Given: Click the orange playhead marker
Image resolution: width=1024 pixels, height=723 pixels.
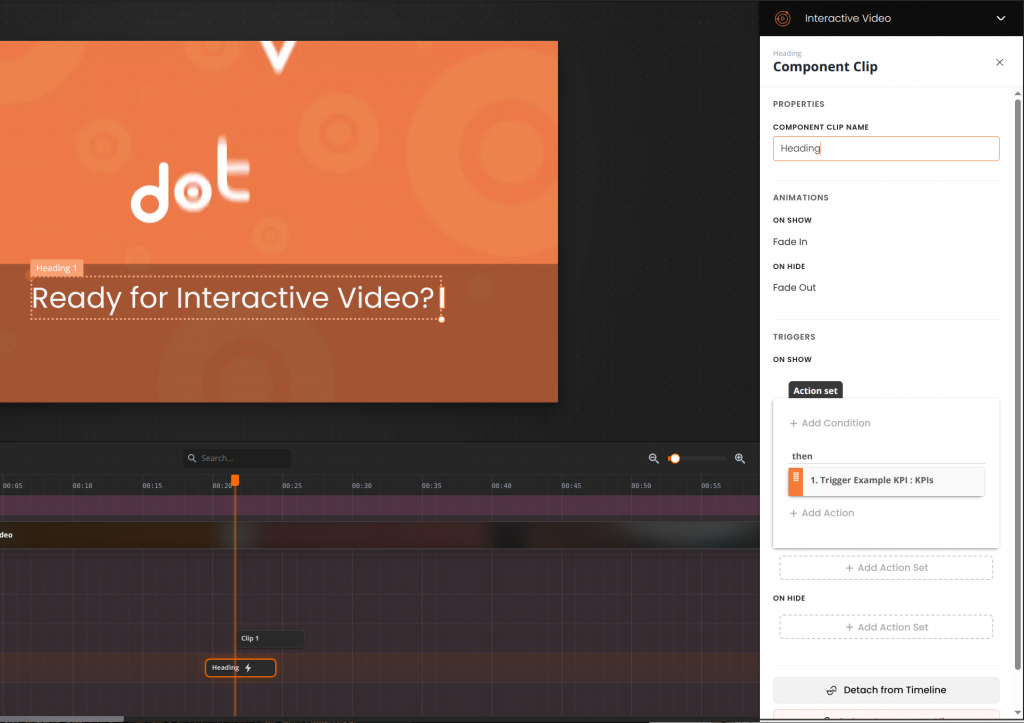Looking at the screenshot, I should pyautogui.click(x=235, y=480).
